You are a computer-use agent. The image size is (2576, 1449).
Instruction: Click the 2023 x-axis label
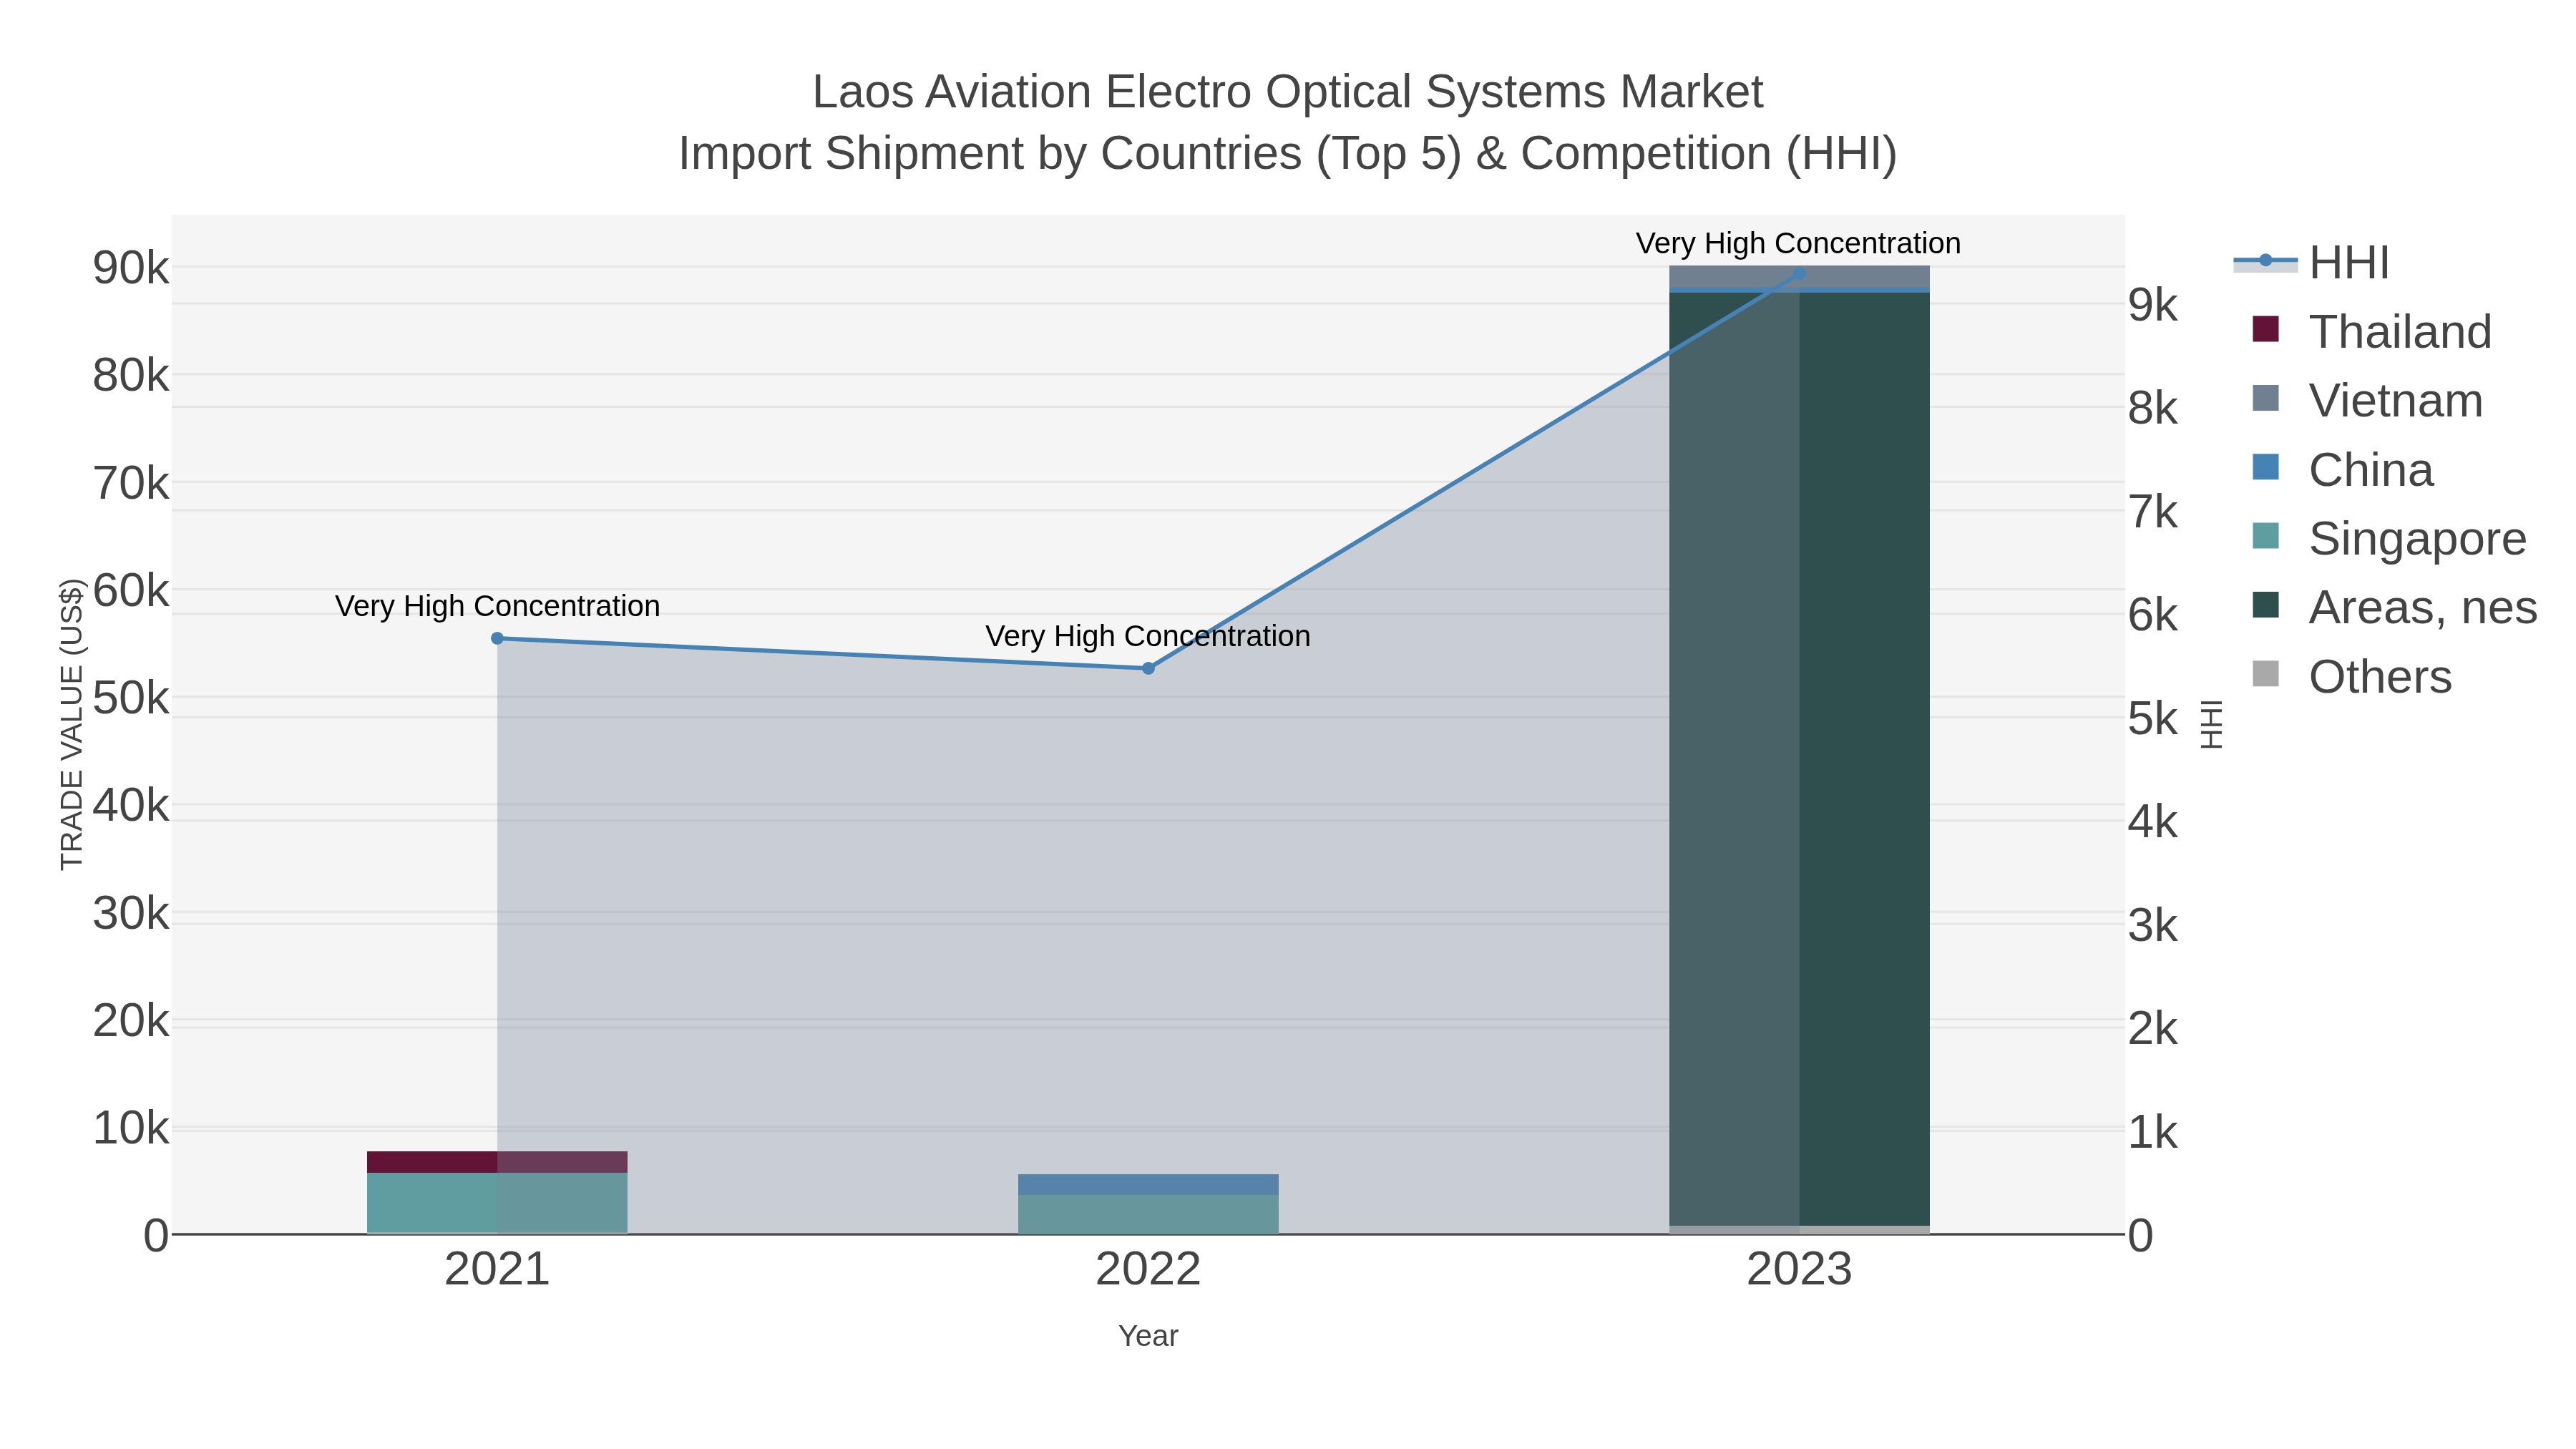point(1799,1270)
